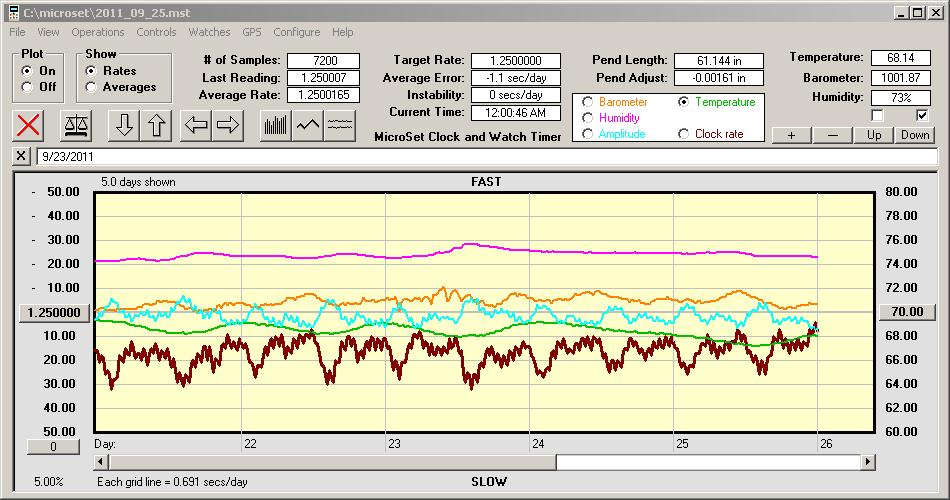Click the 5.00% text at bottom left
Screen dimensions: 950x500
(48, 482)
